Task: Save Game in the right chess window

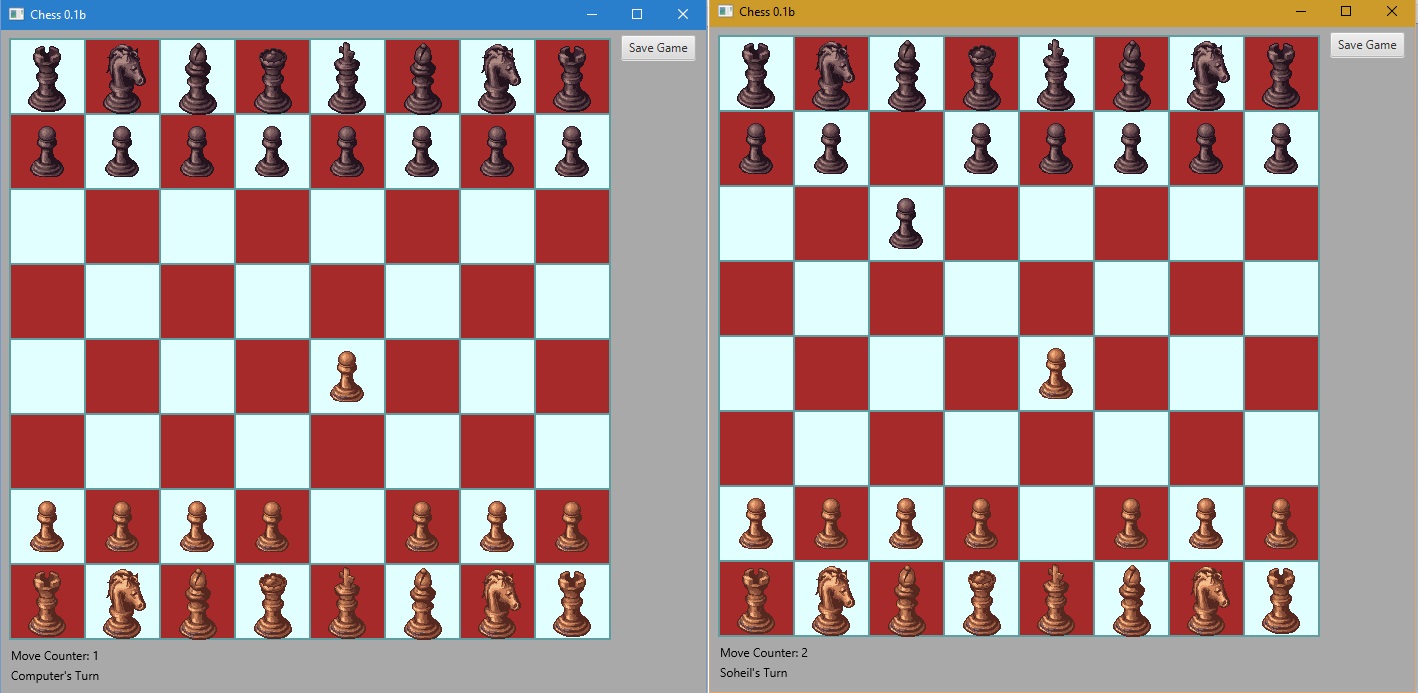Action: 1367,45
